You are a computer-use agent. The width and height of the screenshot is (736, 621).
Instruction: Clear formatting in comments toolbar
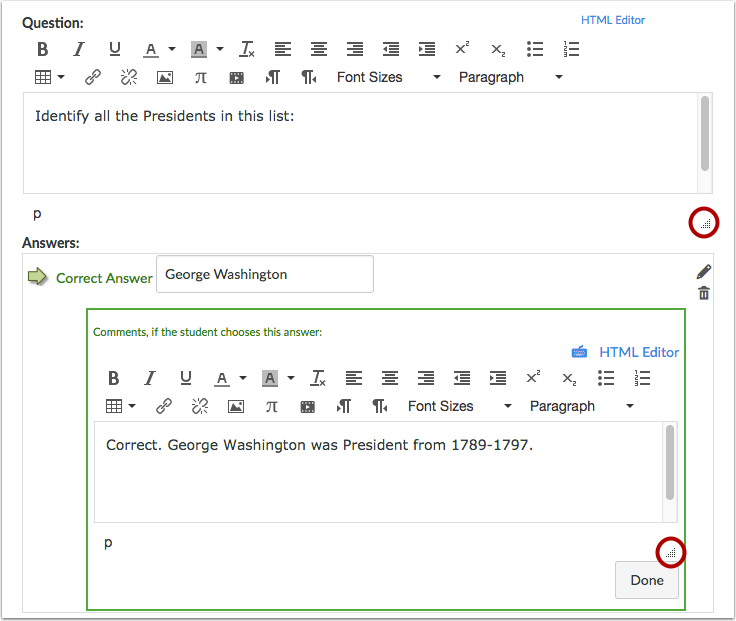point(318,378)
